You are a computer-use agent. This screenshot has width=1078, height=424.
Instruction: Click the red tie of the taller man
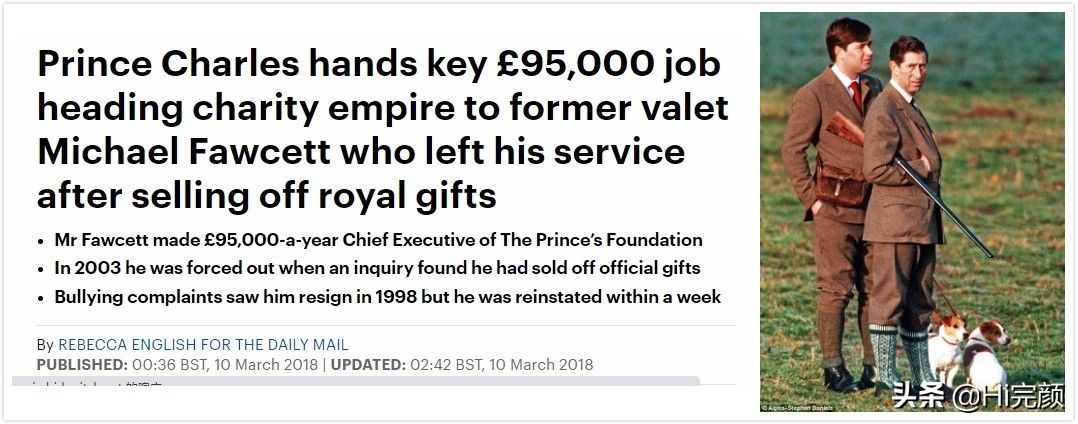(x=856, y=95)
